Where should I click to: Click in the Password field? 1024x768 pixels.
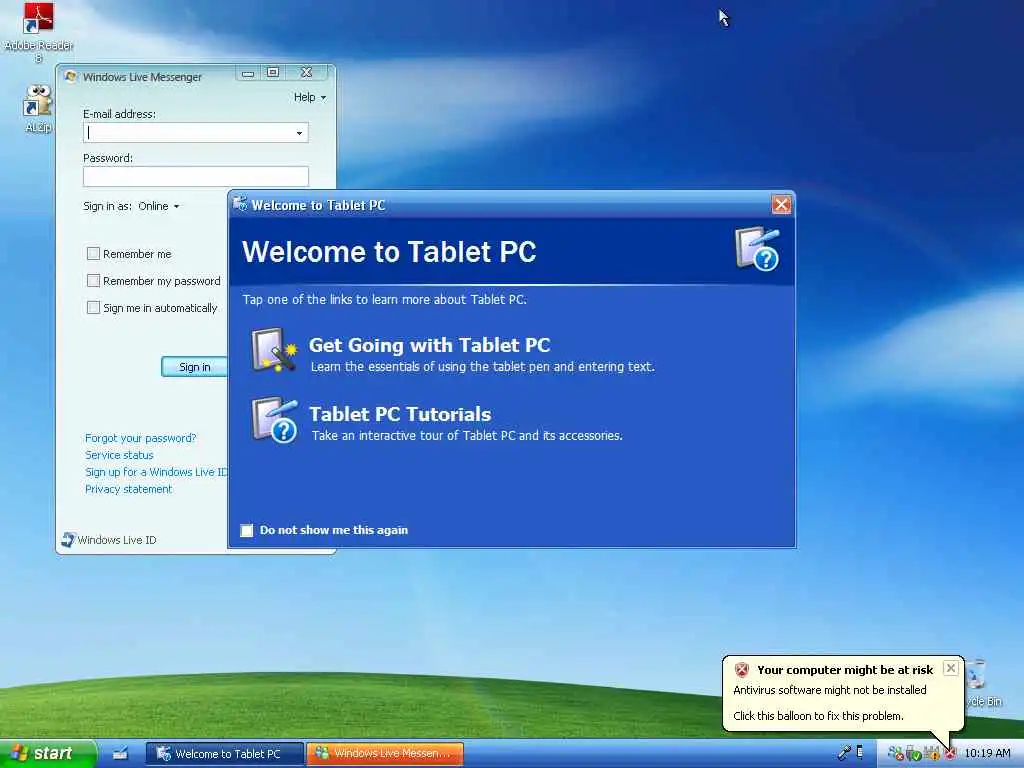coord(195,176)
